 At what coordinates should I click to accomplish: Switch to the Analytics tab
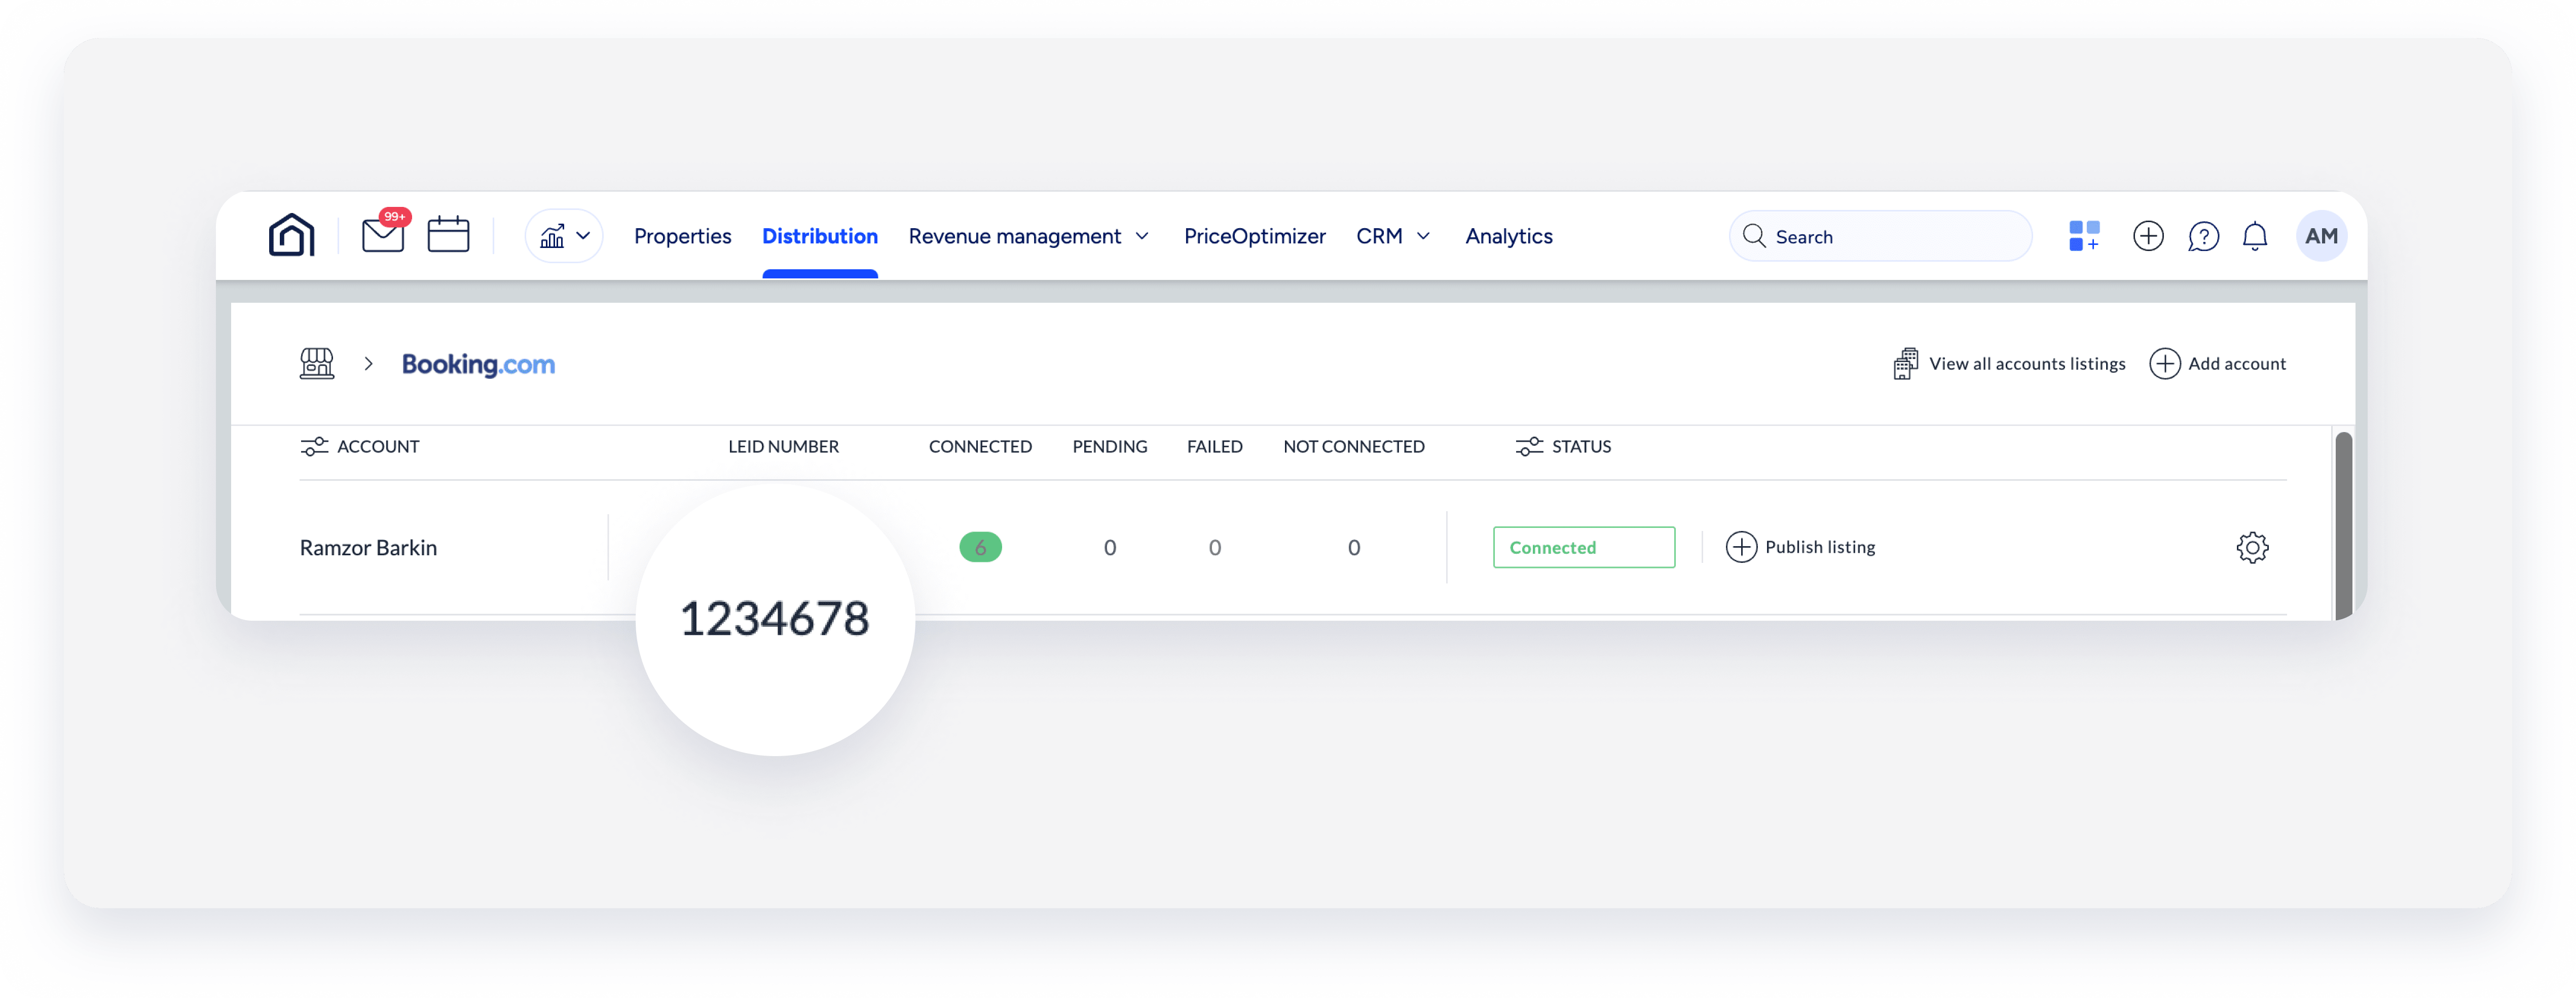pos(1508,236)
